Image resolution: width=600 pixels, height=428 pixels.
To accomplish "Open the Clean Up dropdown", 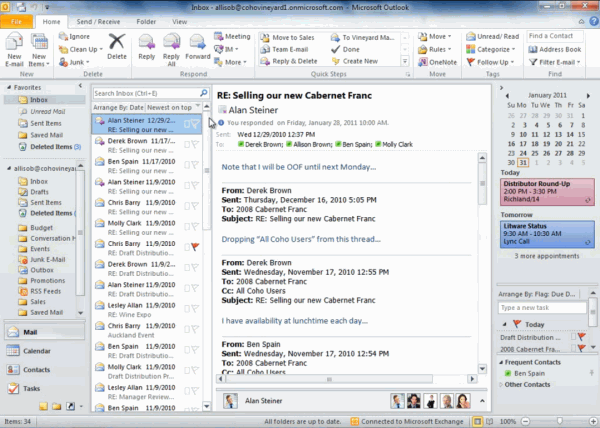I will pyautogui.click(x=81, y=49).
